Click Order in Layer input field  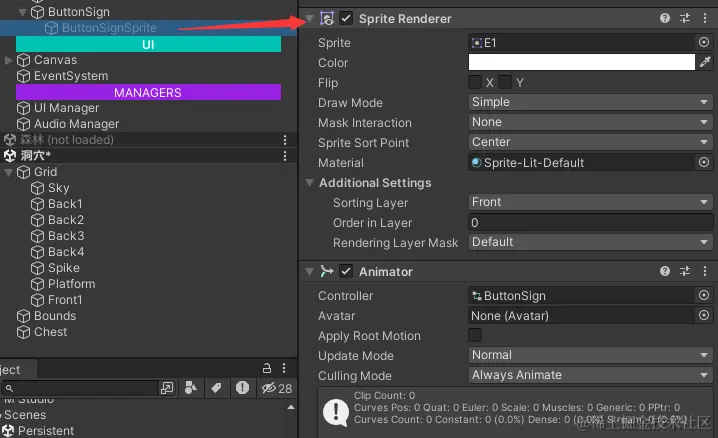(x=590, y=222)
